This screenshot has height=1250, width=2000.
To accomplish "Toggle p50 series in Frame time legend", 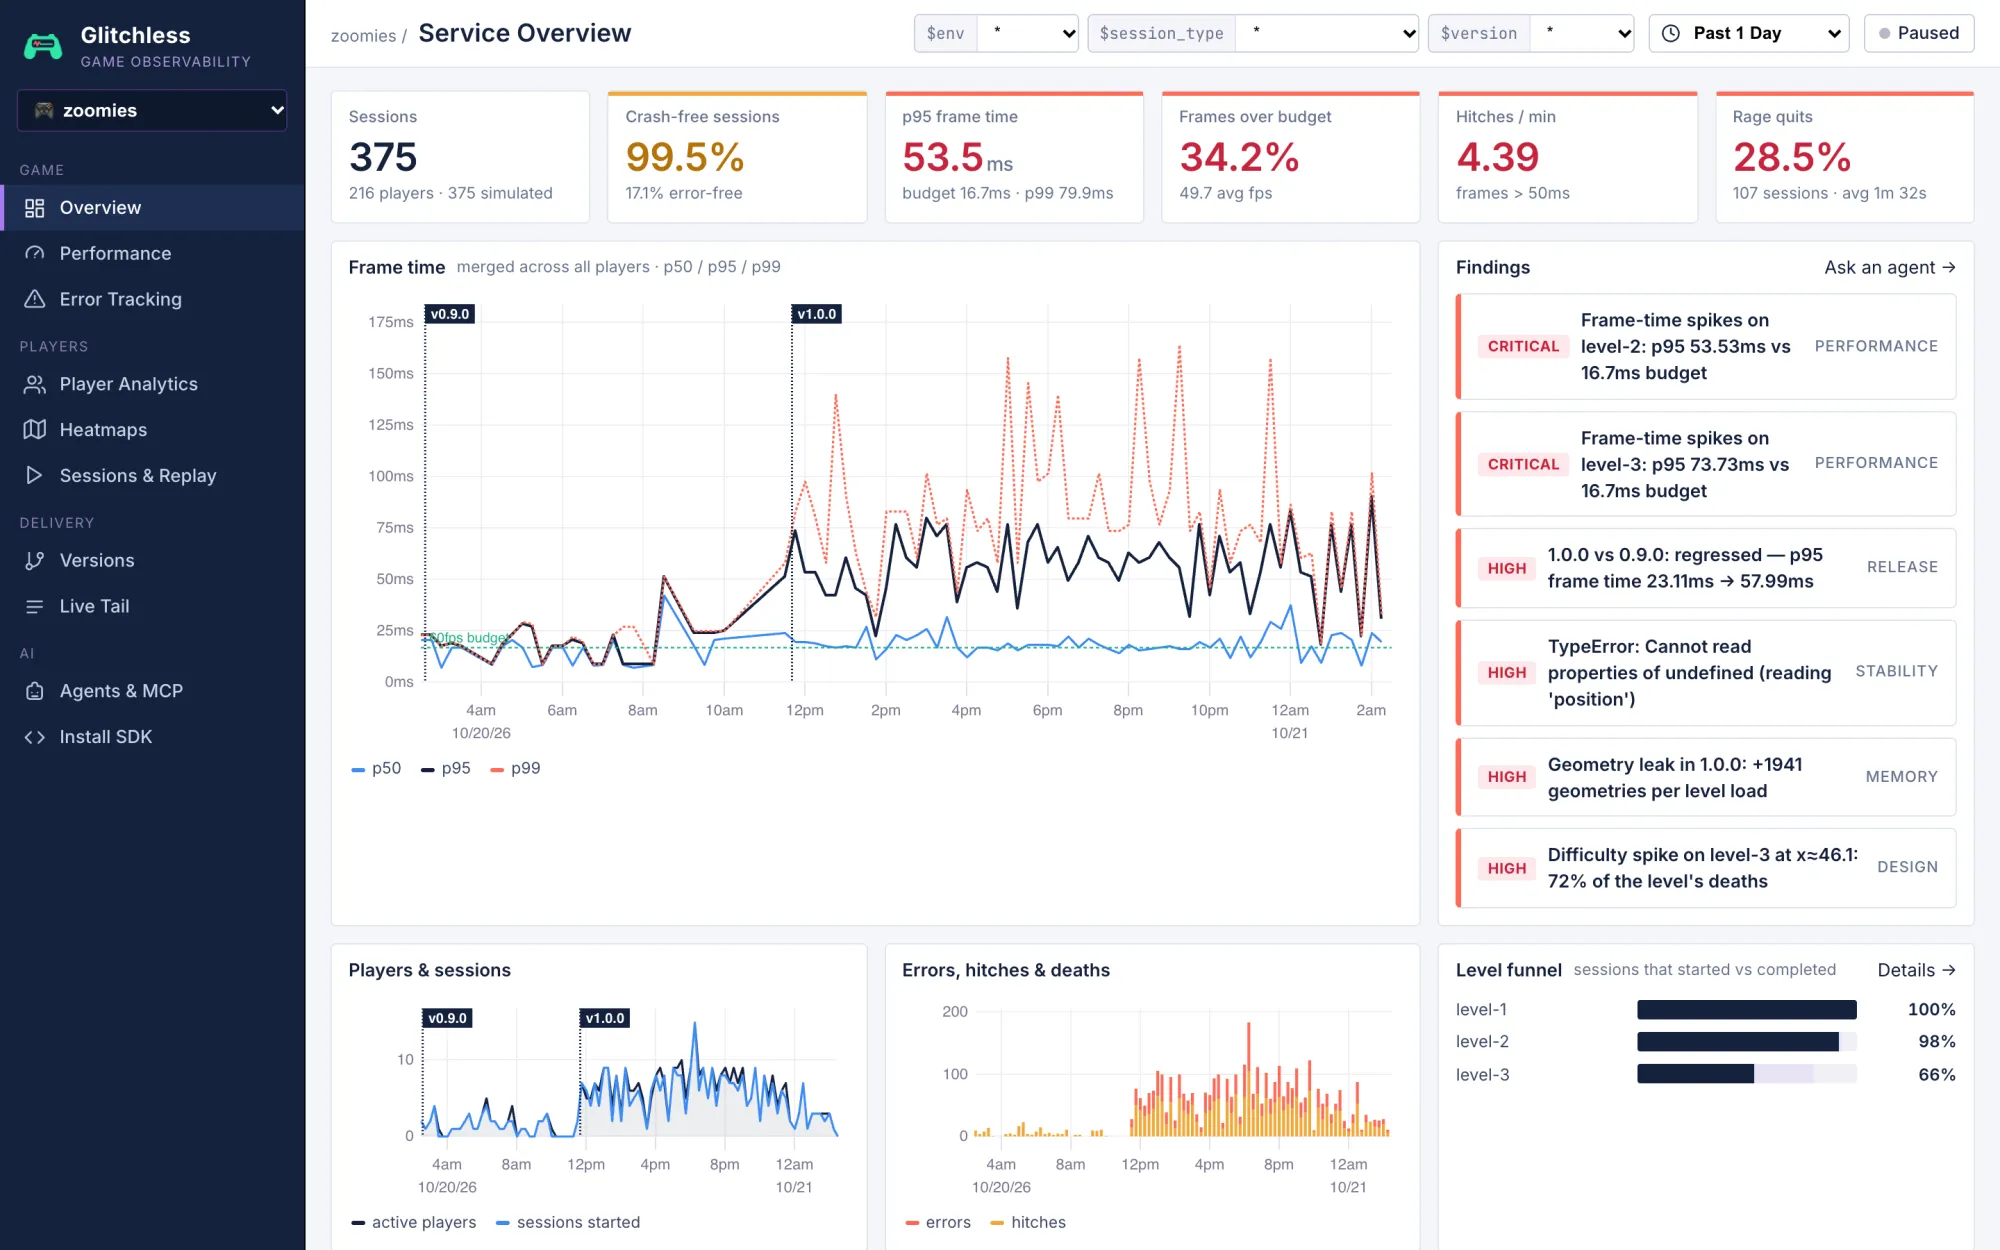I will (x=376, y=768).
